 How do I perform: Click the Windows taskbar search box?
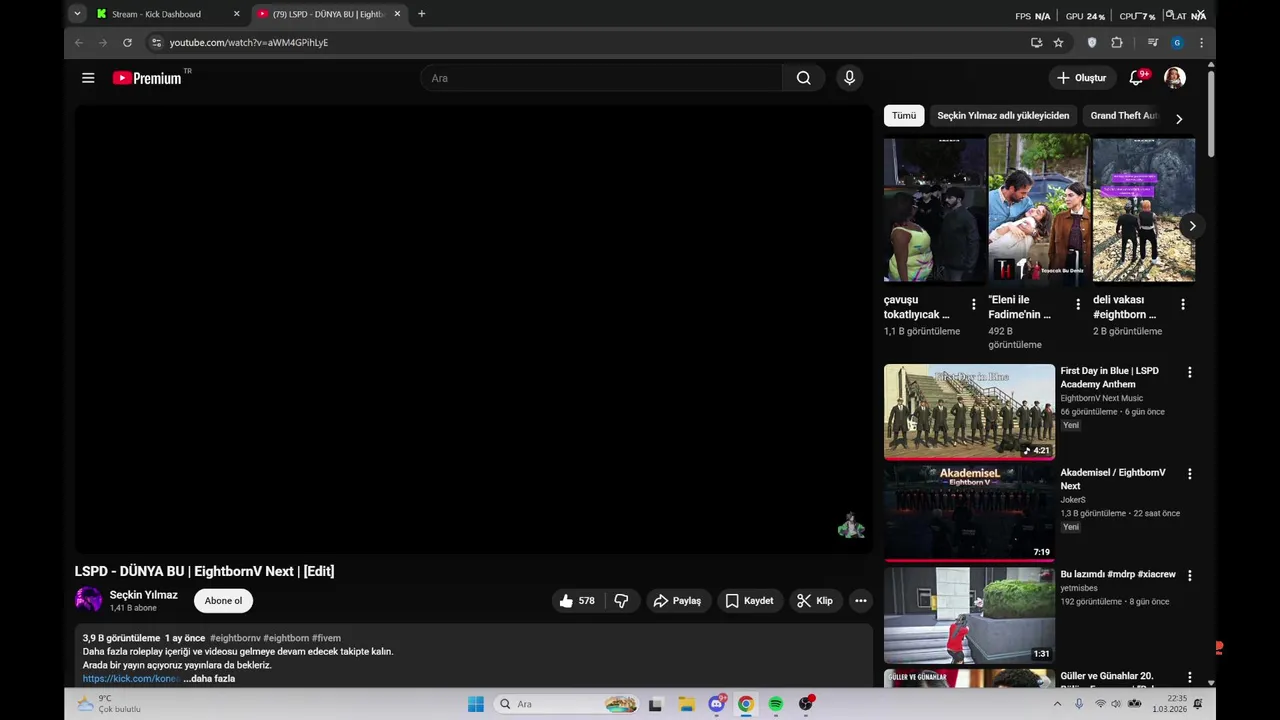[x=567, y=704]
